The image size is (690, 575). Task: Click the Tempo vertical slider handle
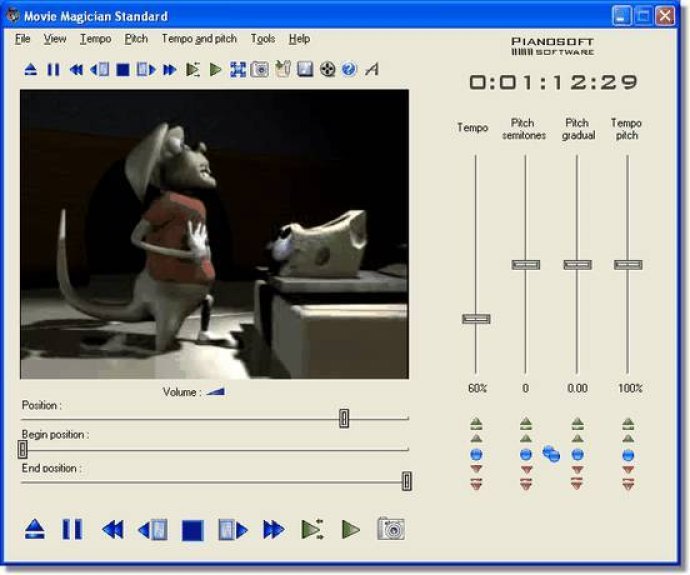tap(476, 319)
